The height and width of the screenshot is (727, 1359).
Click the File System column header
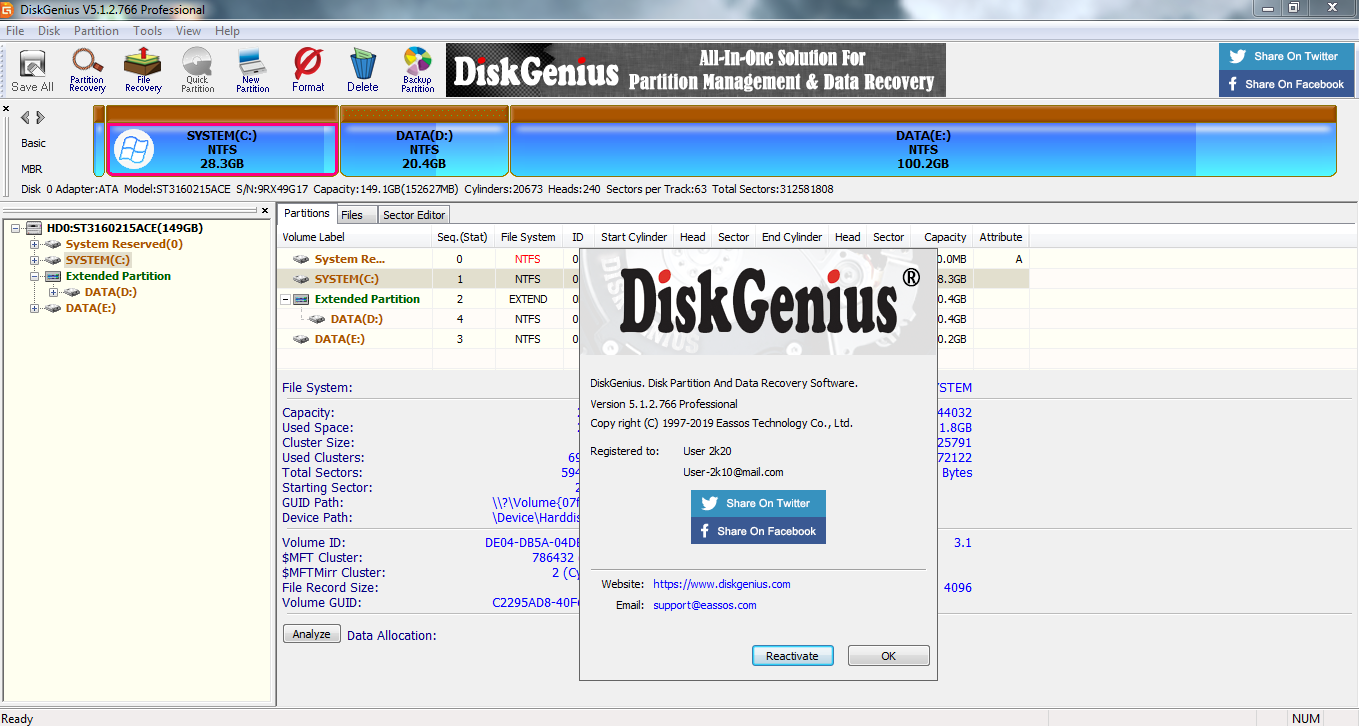pyautogui.click(x=528, y=237)
